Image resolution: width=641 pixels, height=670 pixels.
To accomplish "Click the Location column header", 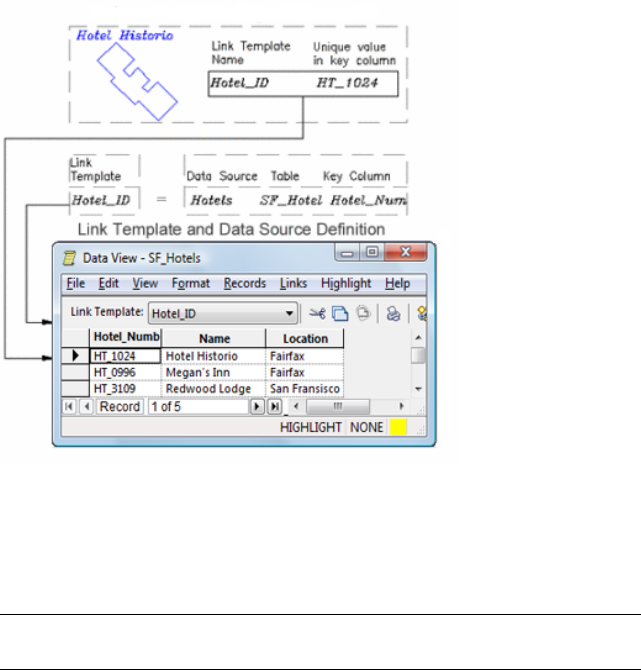I will point(305,338).
